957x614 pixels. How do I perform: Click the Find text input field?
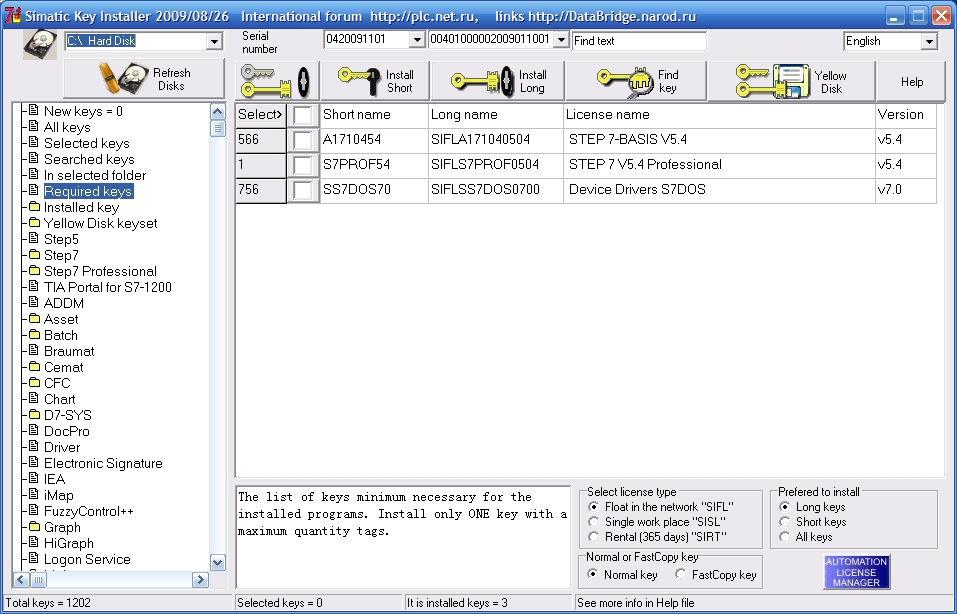point(638,41)
